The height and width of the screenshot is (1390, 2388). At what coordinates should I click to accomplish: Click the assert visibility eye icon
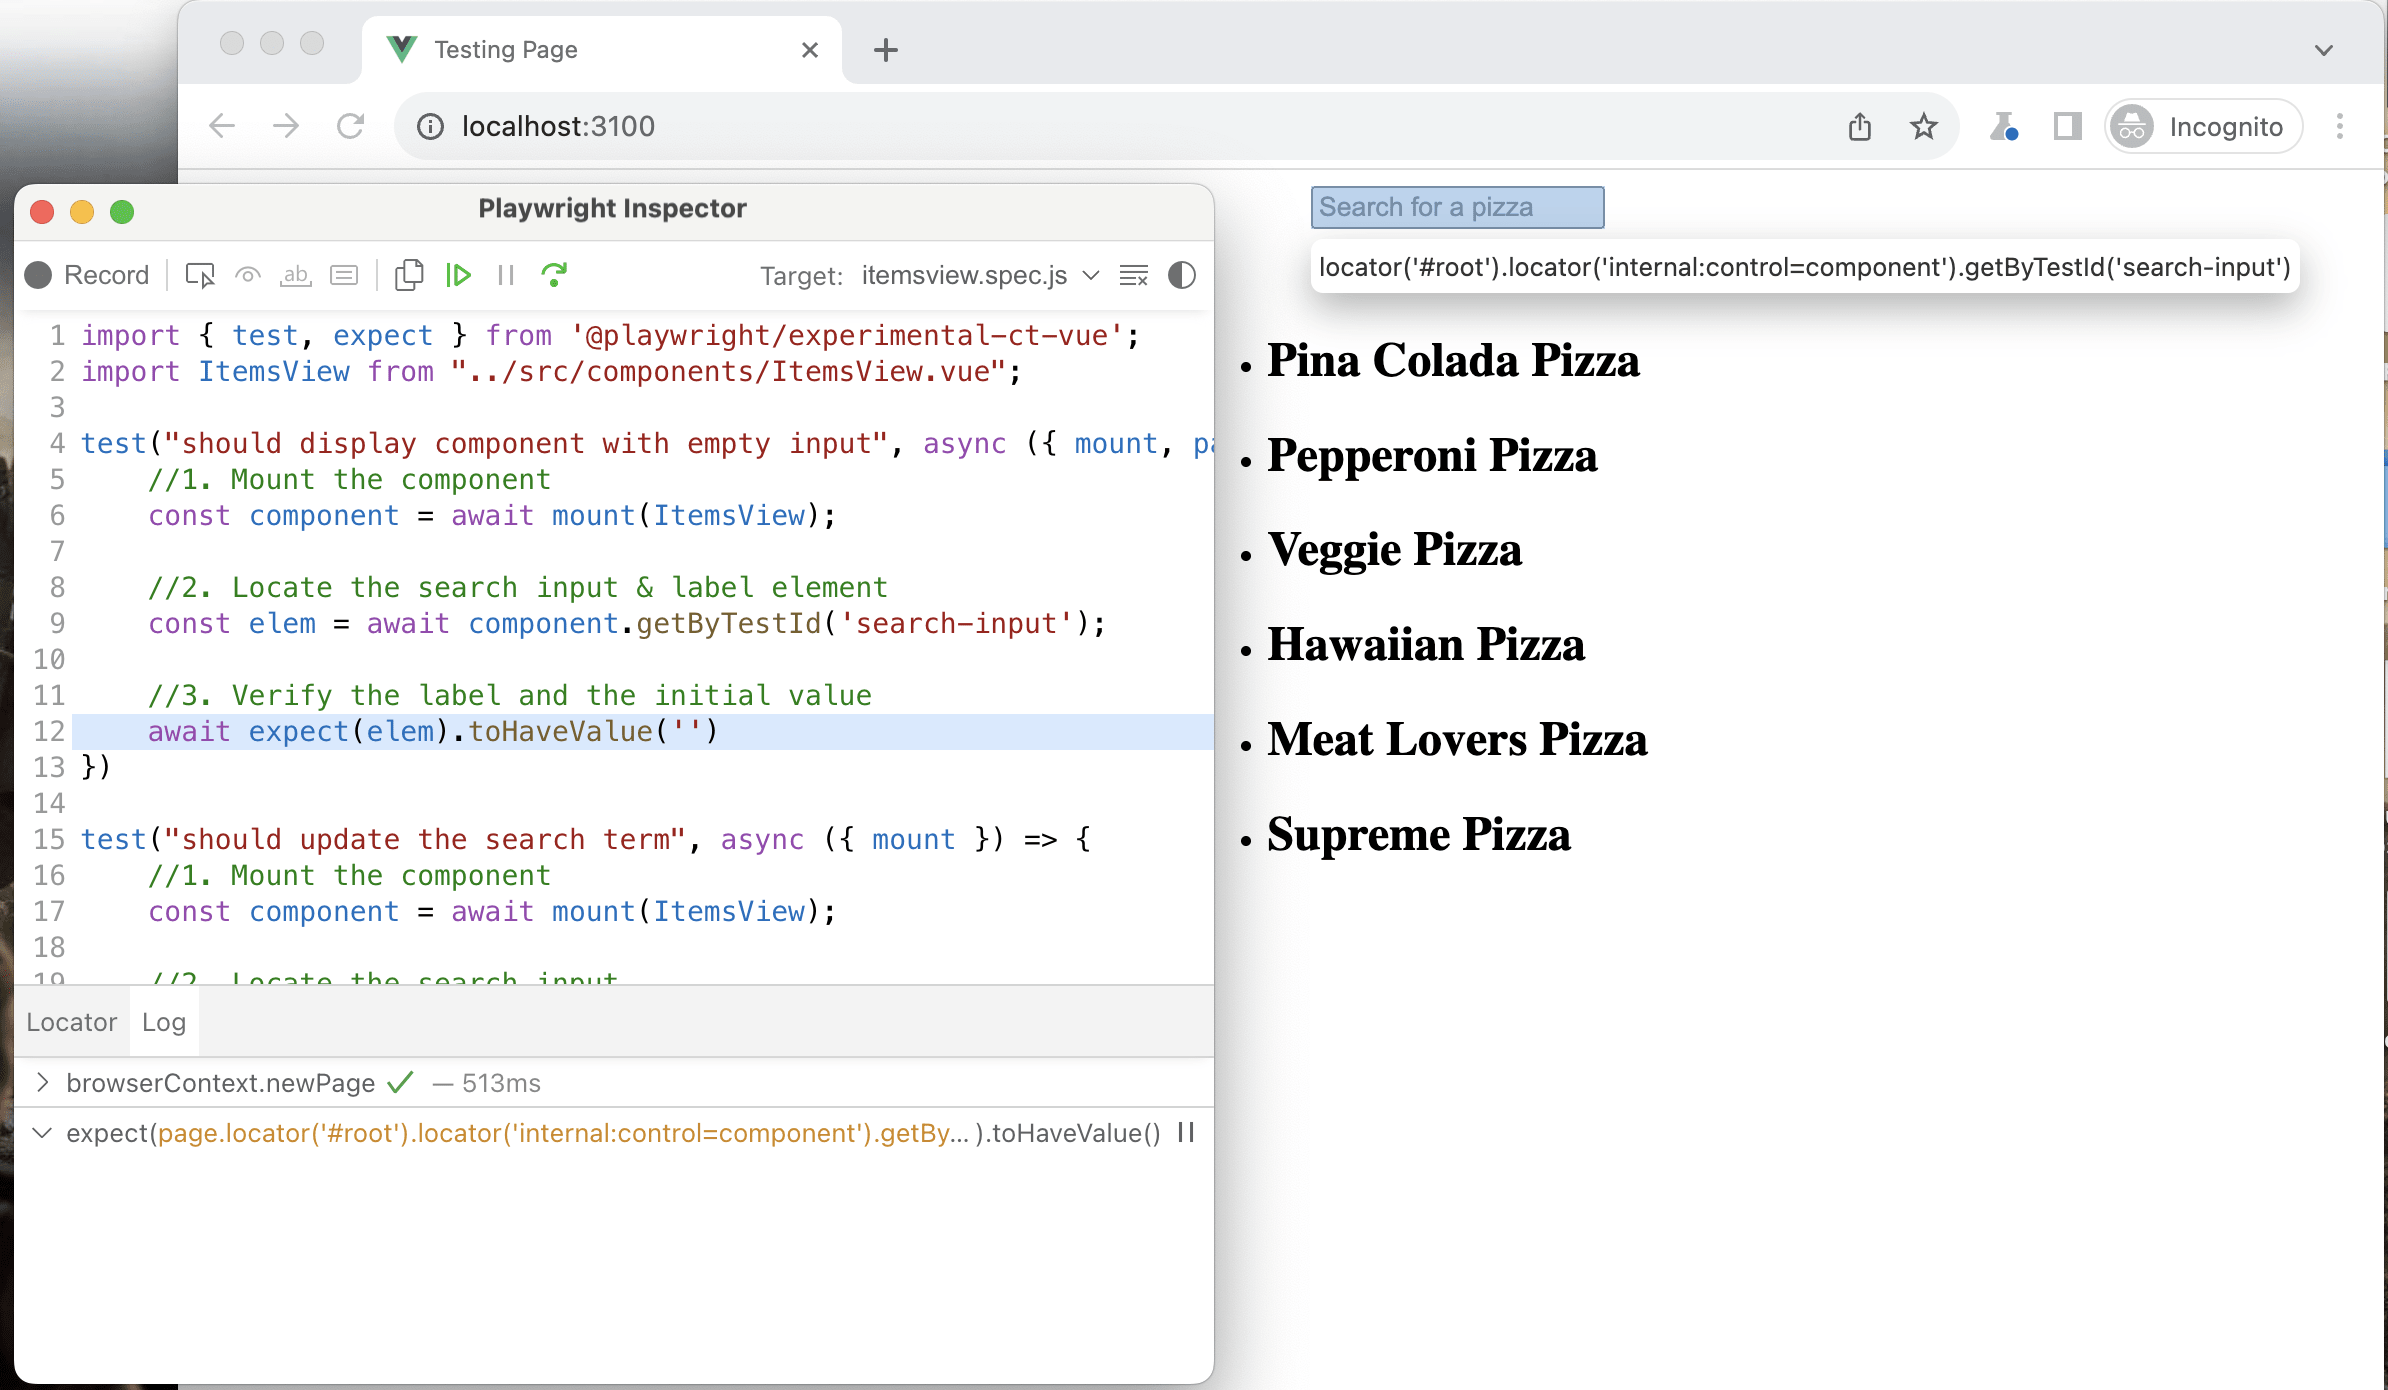(247, 275)
